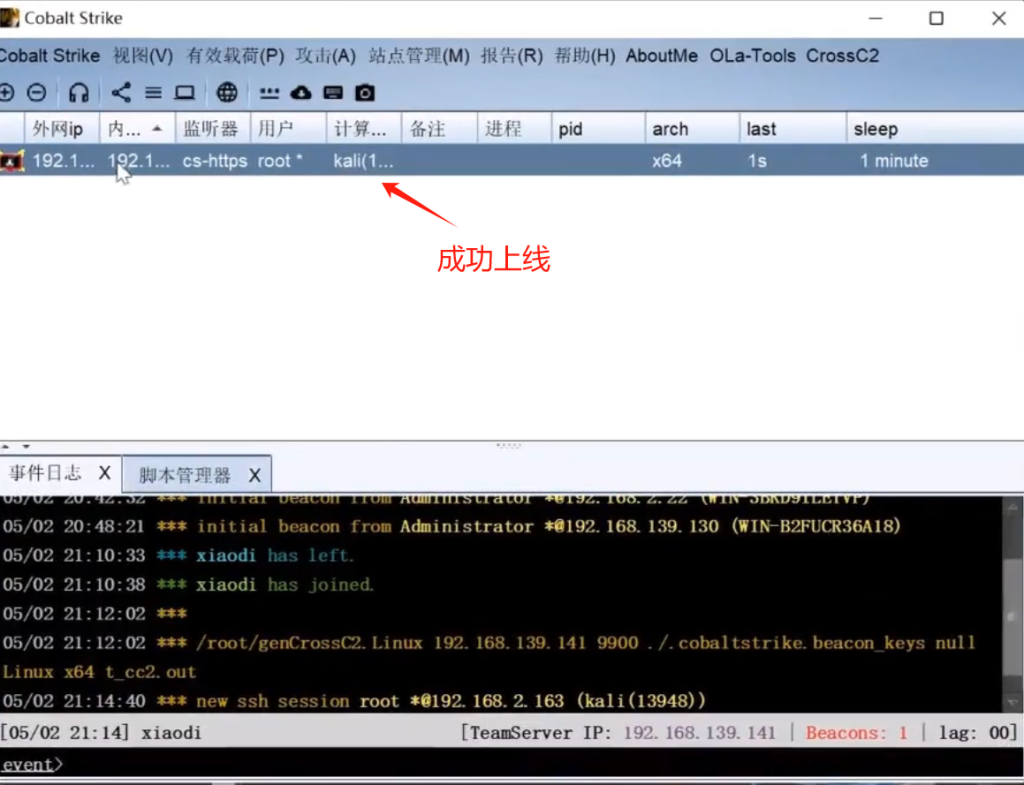The image size is (1024, 785).
Task: Sort by the 进程 column header
Action: [x=515, y=129]
